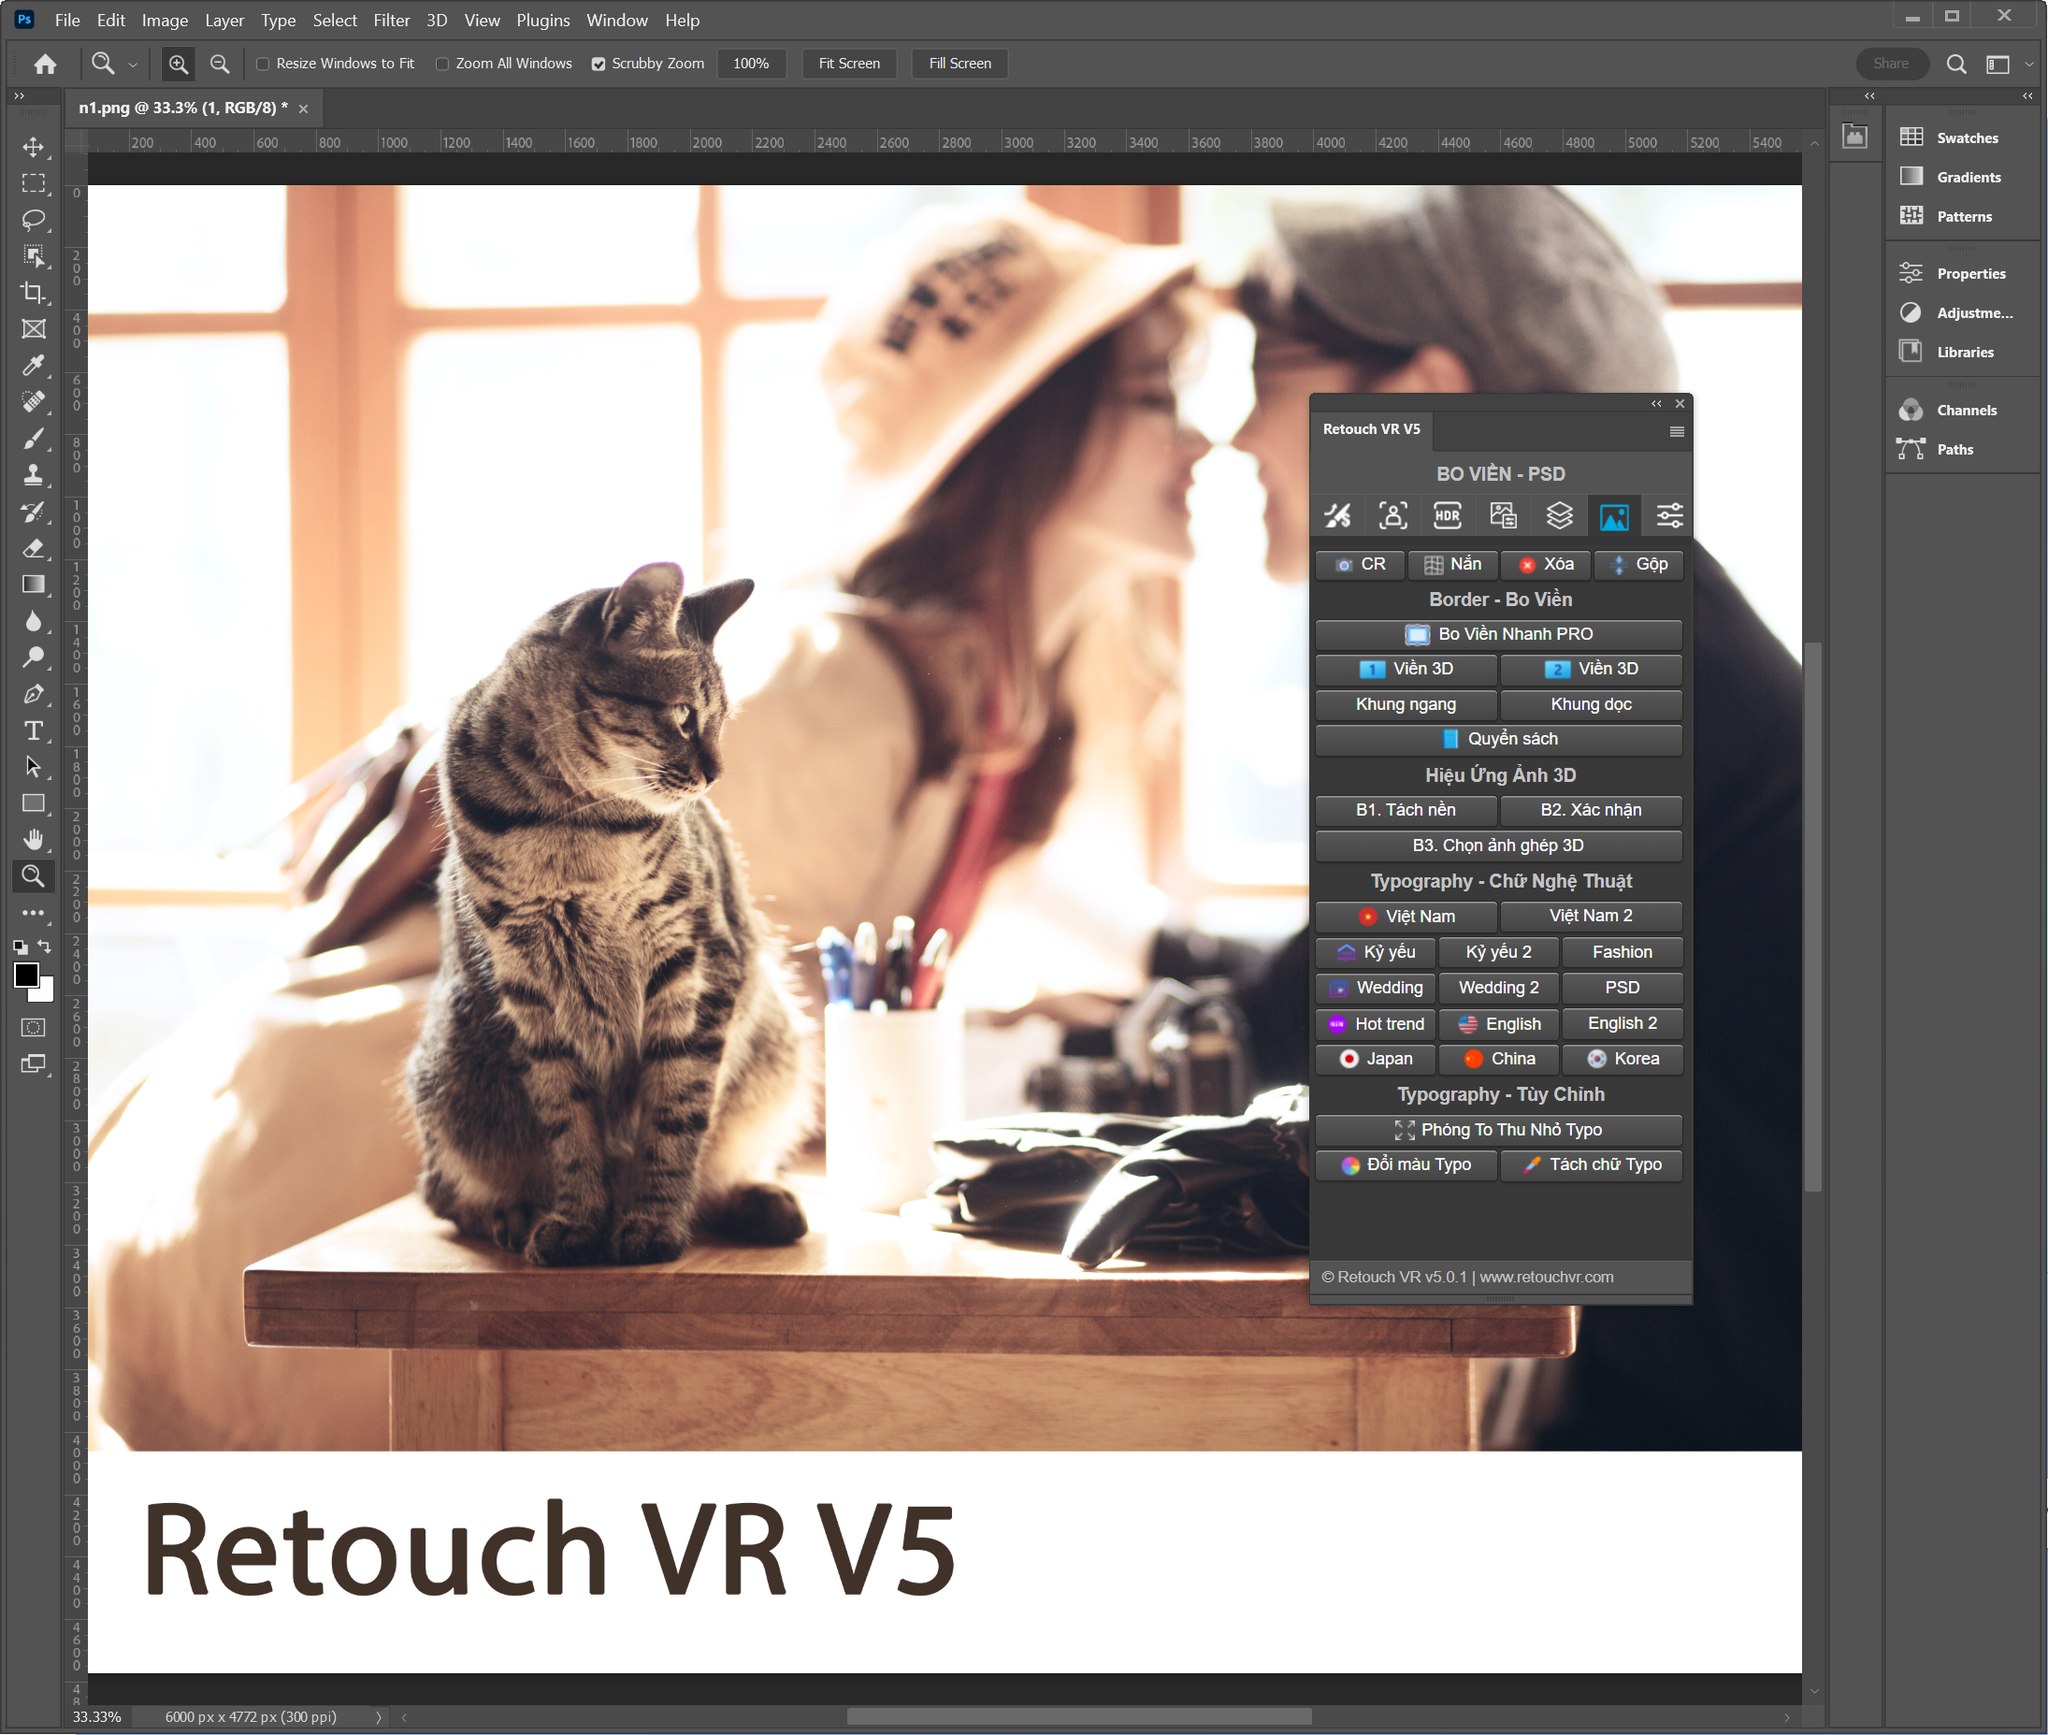The height and width of the screenshot is (1735, 2048).
Task: Open the Filter menu
Action: tap(391, 20)
